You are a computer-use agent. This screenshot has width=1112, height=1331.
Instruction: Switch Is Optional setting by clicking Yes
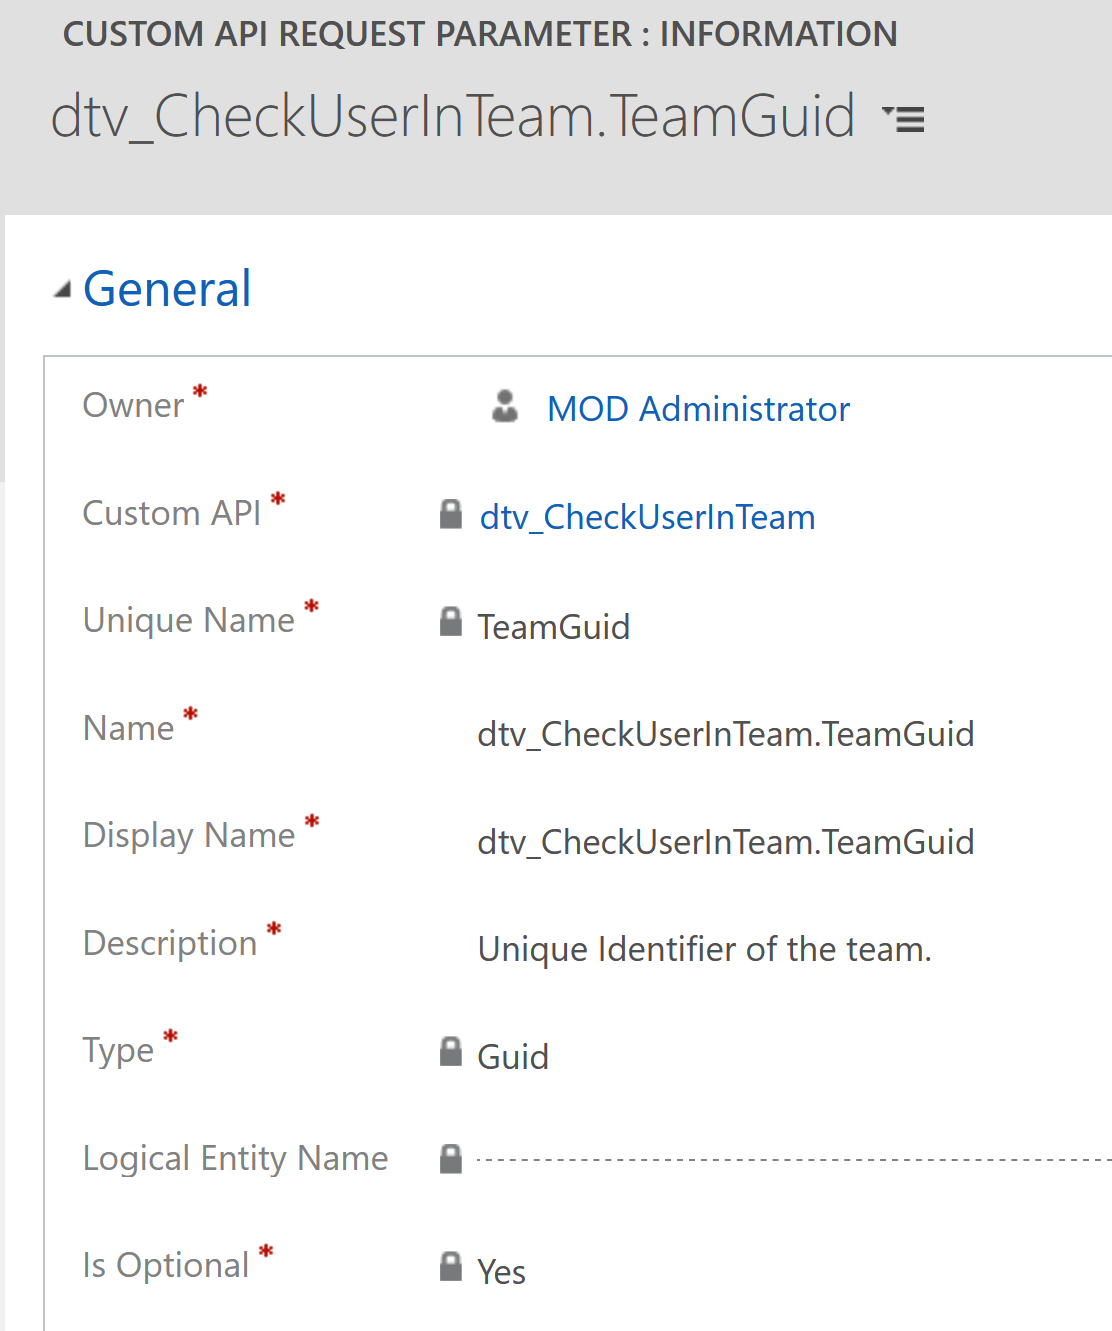point(501,1271)
